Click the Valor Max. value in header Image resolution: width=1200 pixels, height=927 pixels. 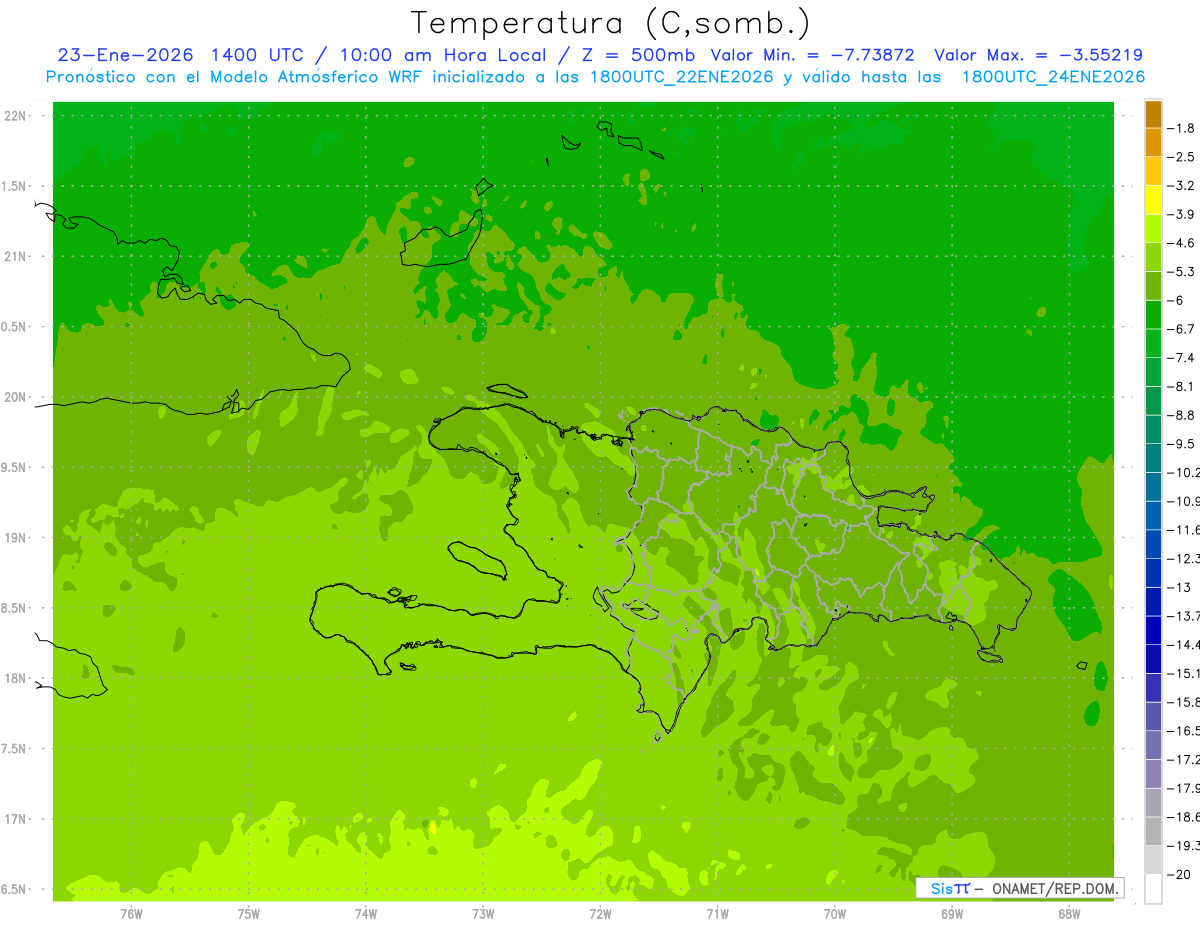pyautogui.click(x=1038, y=55)
